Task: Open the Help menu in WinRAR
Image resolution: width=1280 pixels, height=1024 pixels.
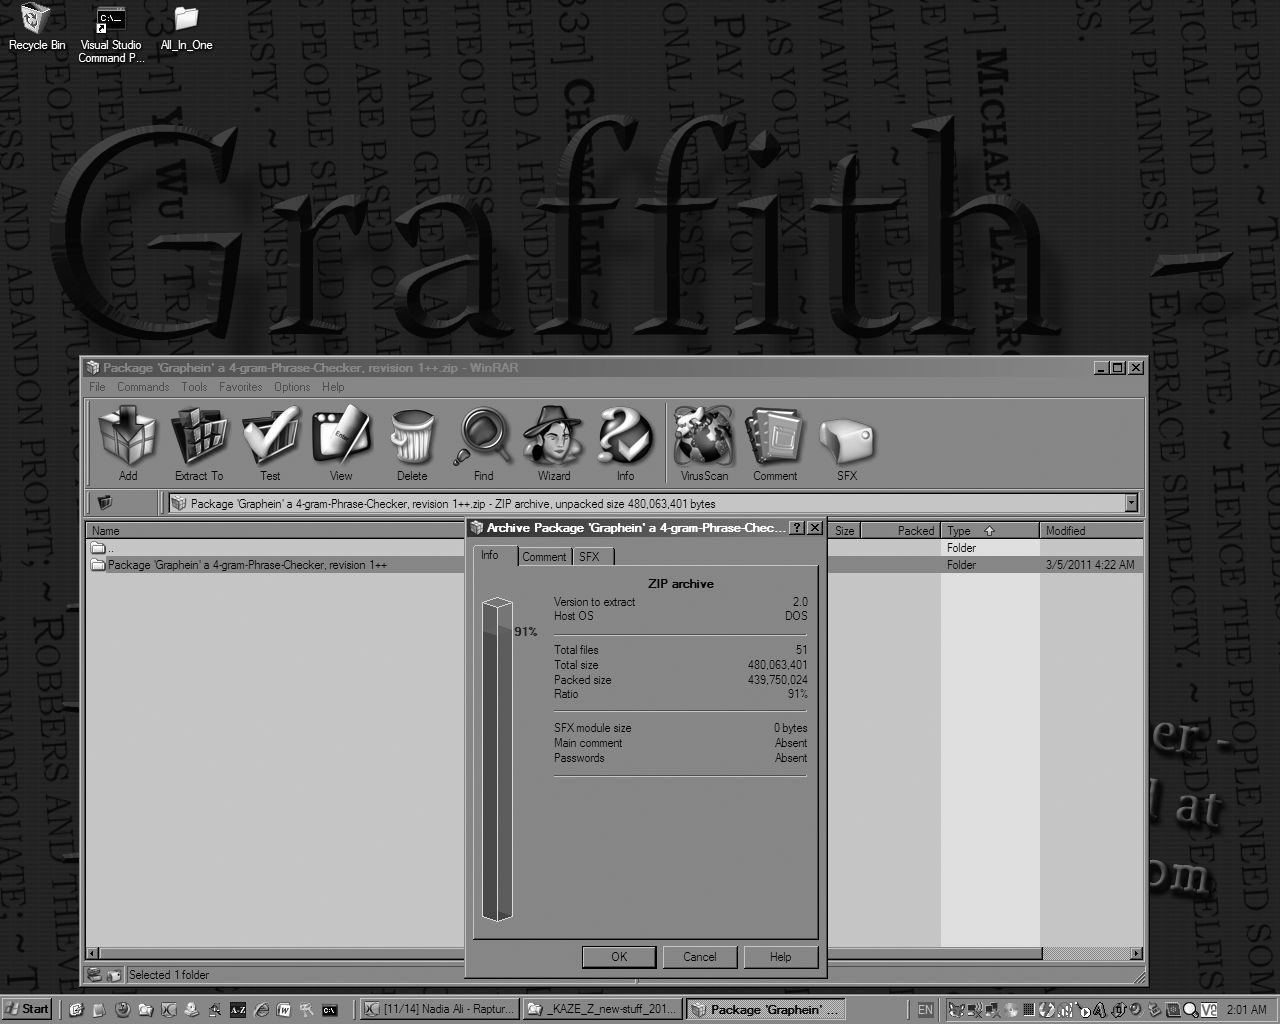Action: 333,387
